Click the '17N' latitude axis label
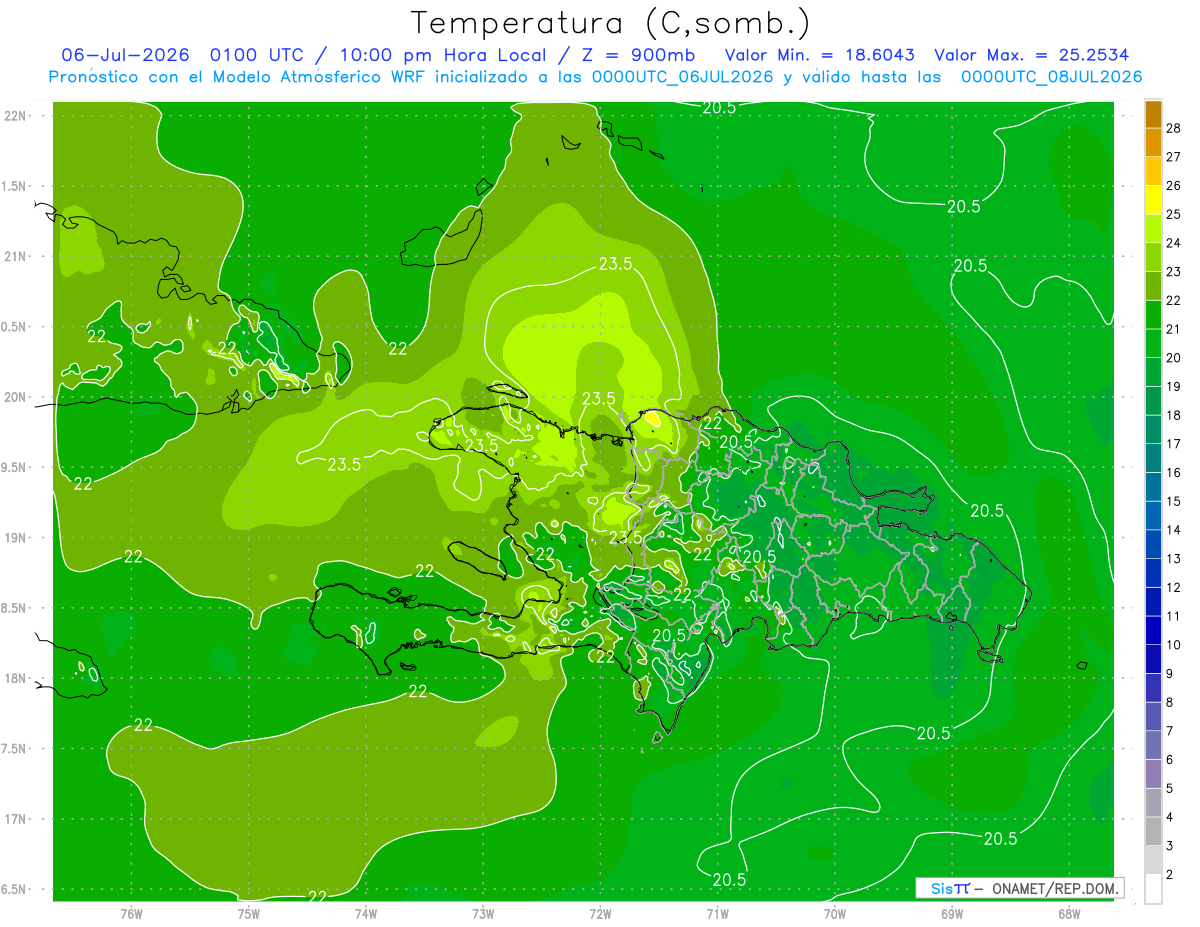The width and height of the screenshot is (1200, 927). (16, 819)
